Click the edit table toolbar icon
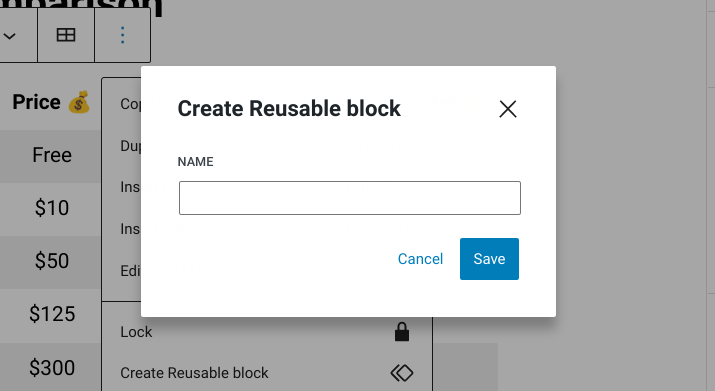Viewport: 715px width, 391px height. (66, 35)
